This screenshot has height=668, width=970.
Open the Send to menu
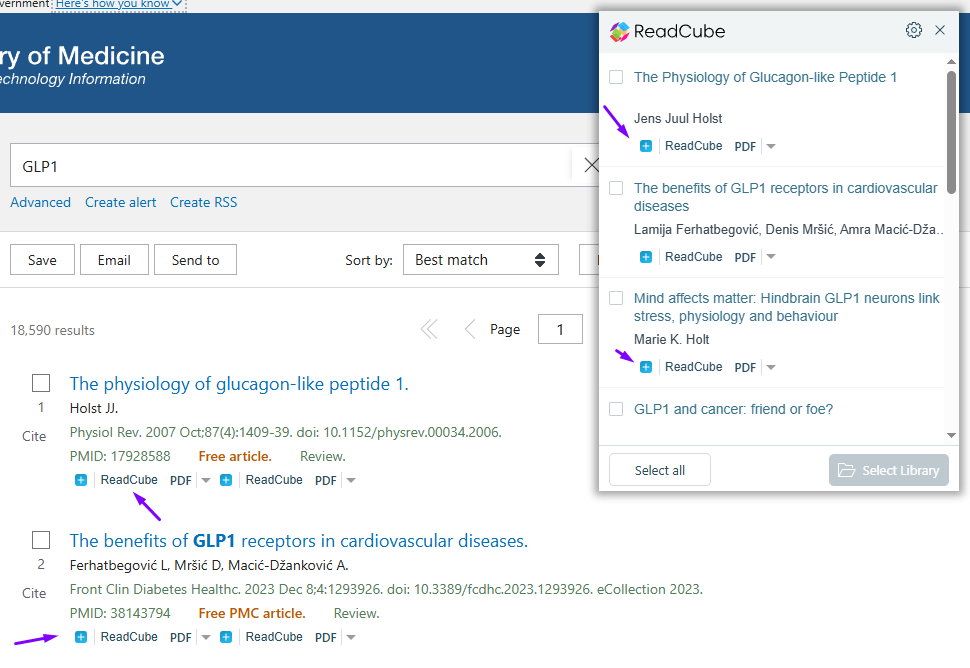tap(196, 260)
